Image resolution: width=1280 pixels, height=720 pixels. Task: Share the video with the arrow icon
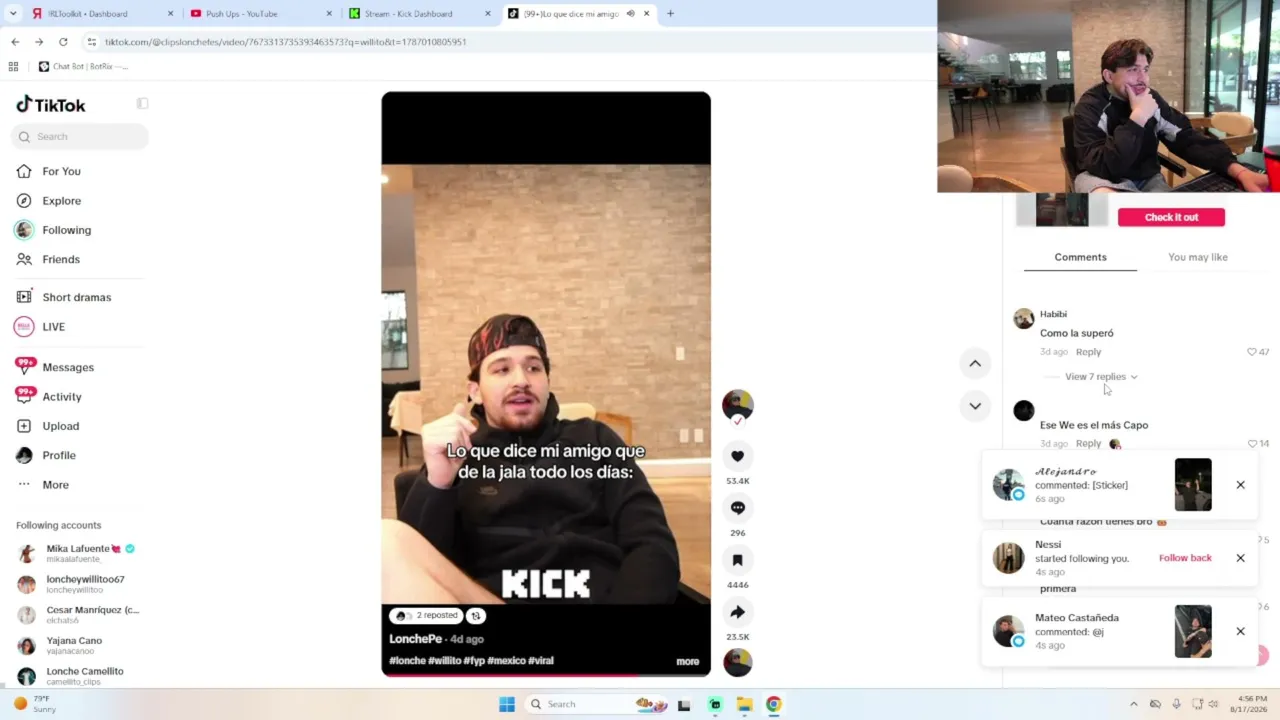(x=737, y=612)
